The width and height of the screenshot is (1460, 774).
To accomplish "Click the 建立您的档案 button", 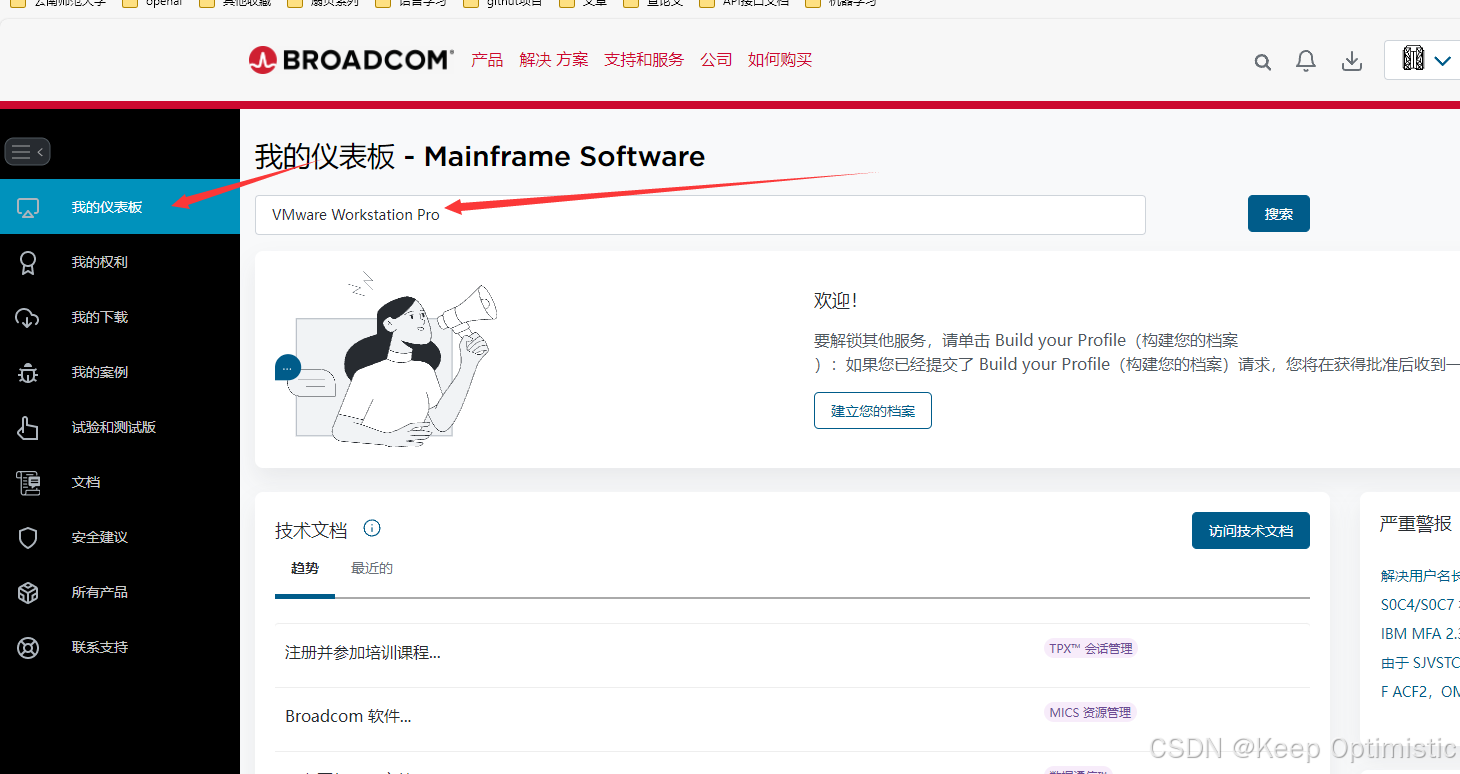I will click(x=873, y=411).
